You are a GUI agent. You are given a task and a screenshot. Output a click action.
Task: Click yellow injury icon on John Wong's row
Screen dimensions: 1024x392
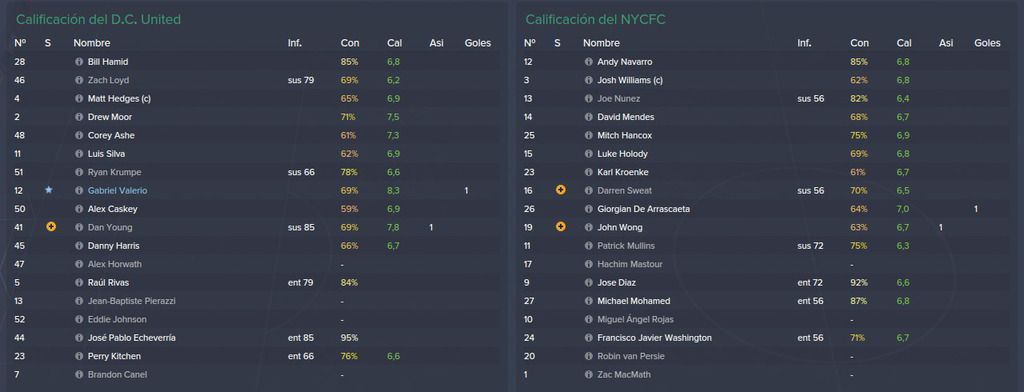click(x=560, y=227)
